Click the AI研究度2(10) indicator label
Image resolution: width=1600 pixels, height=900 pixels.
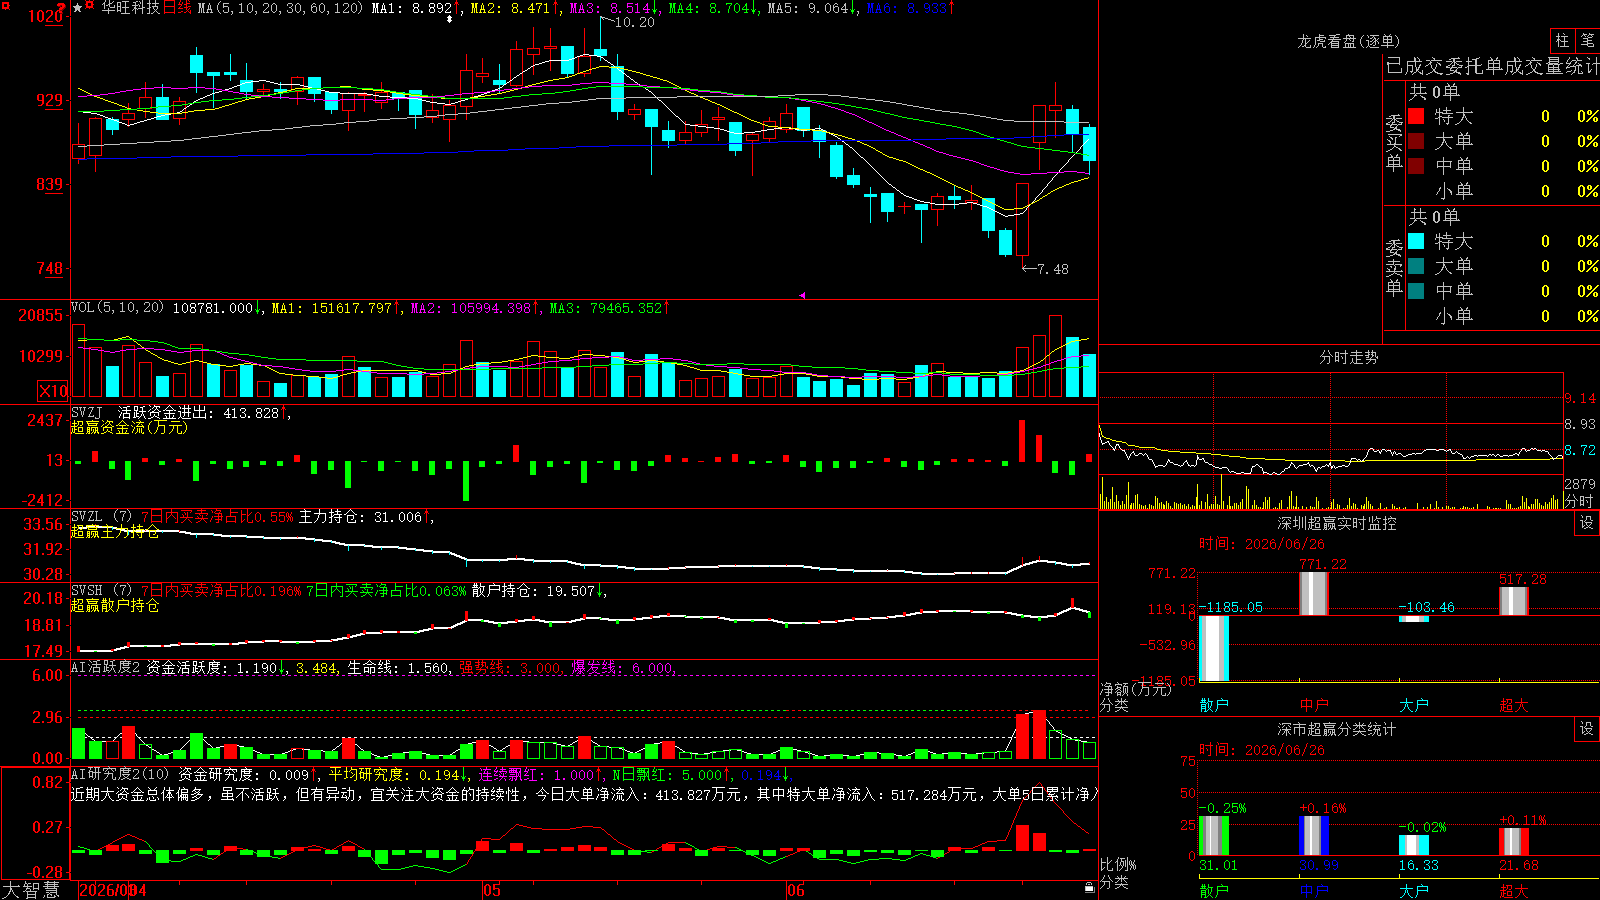120,774
